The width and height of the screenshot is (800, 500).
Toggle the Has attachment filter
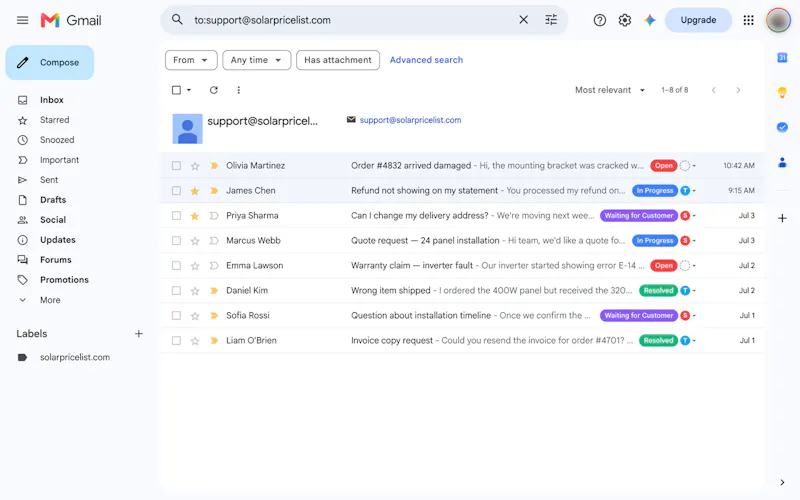(338, 60)
